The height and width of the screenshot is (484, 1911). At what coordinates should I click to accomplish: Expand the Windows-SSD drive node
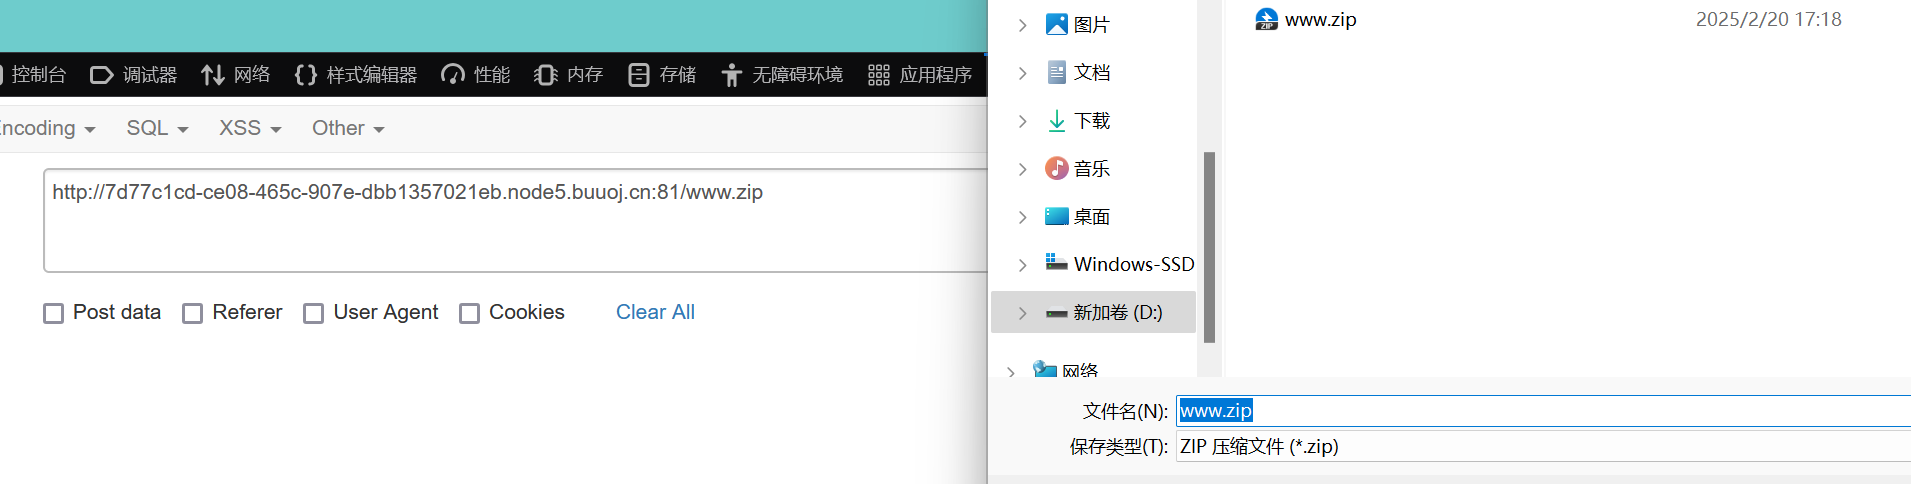(x=1022, y=265)
